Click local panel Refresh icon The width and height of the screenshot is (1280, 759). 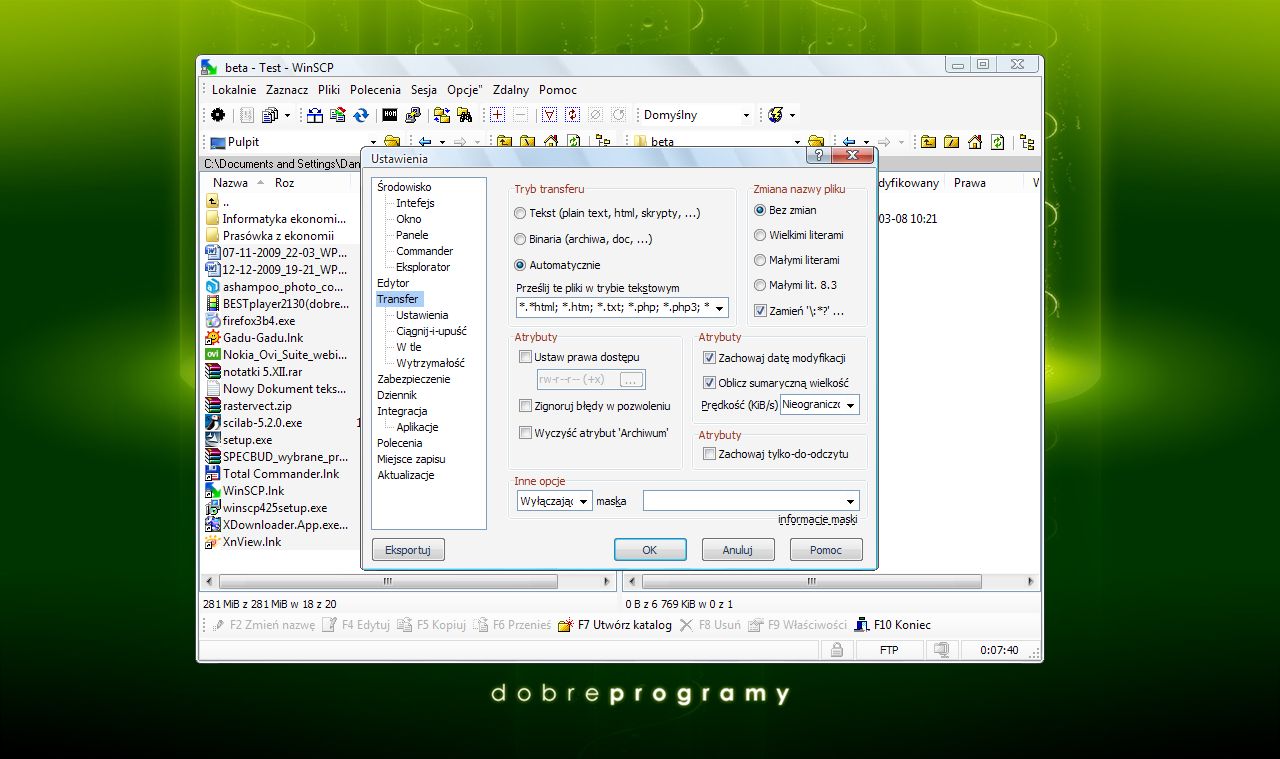(573, 142)
